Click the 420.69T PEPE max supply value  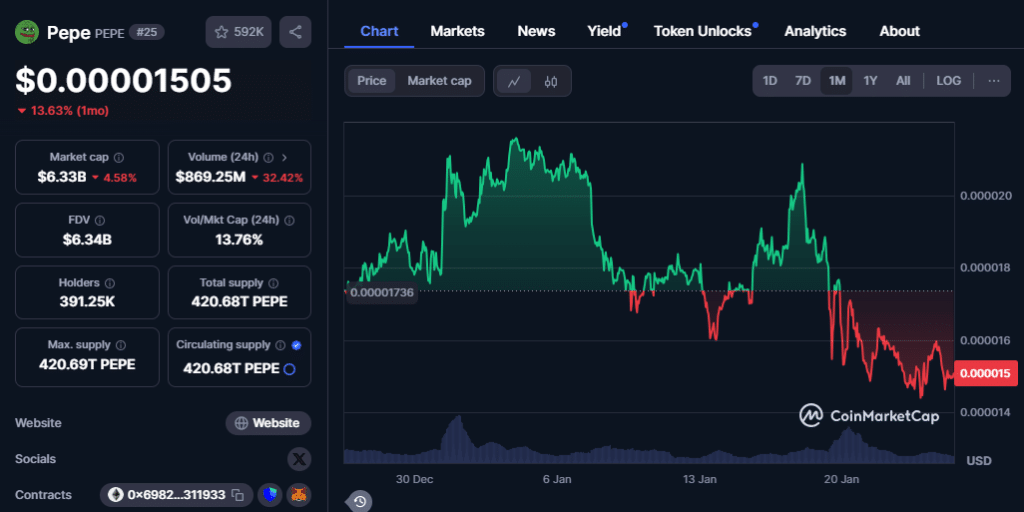(87, 364)
